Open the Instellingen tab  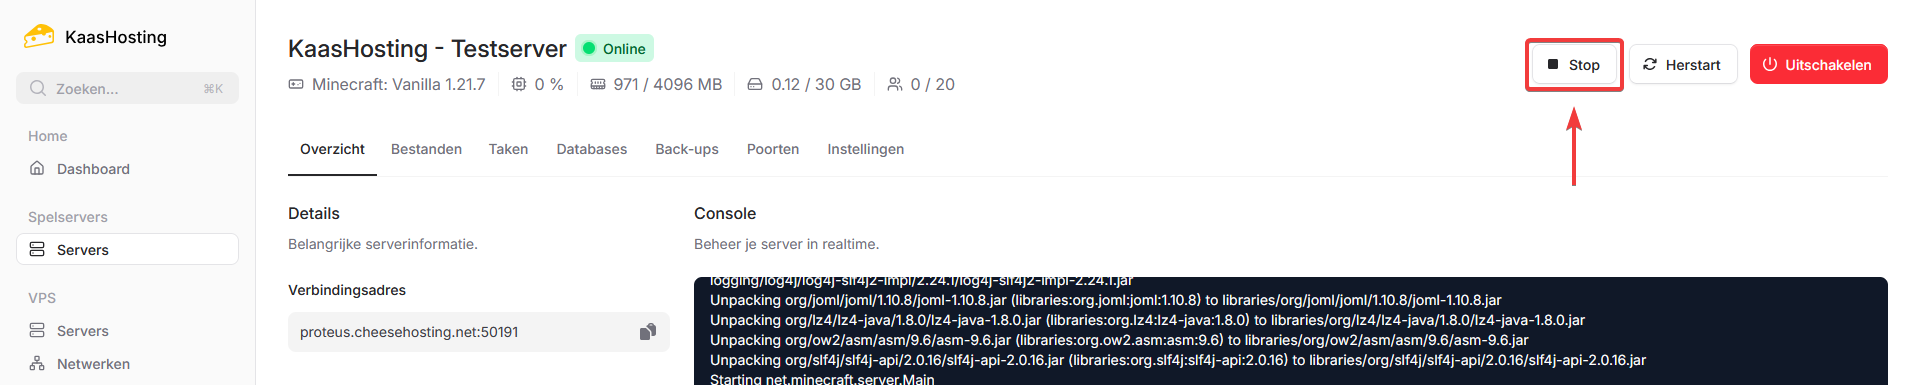[866, 149]
